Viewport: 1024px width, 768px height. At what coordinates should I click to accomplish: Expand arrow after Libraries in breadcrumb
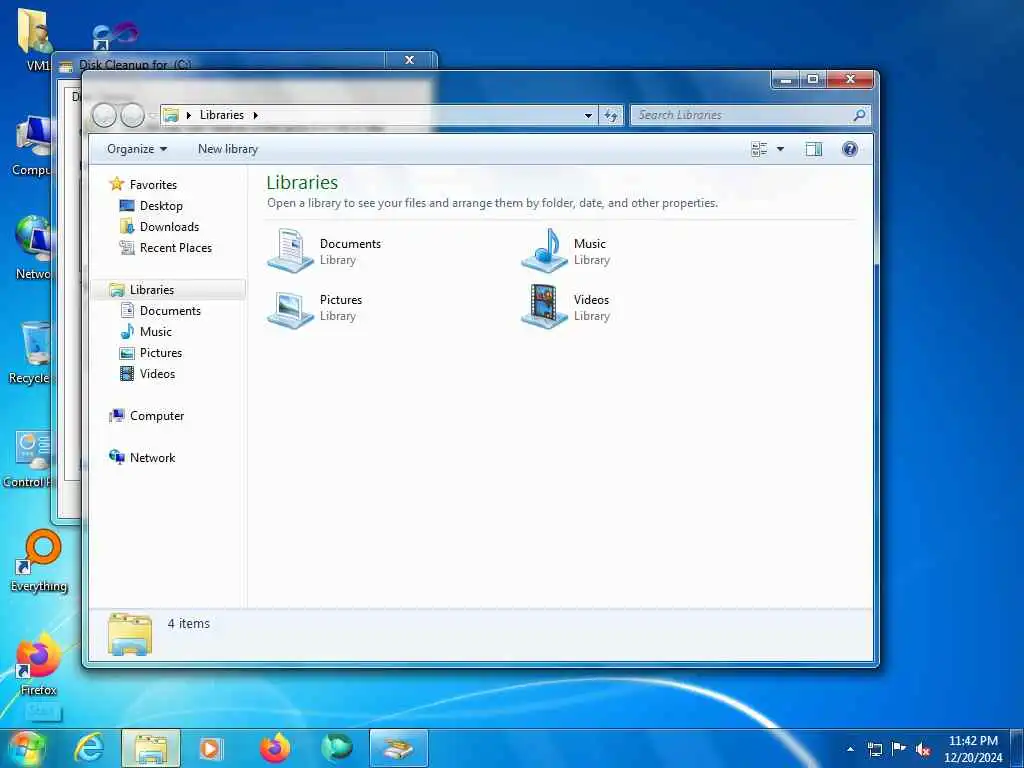255,116
